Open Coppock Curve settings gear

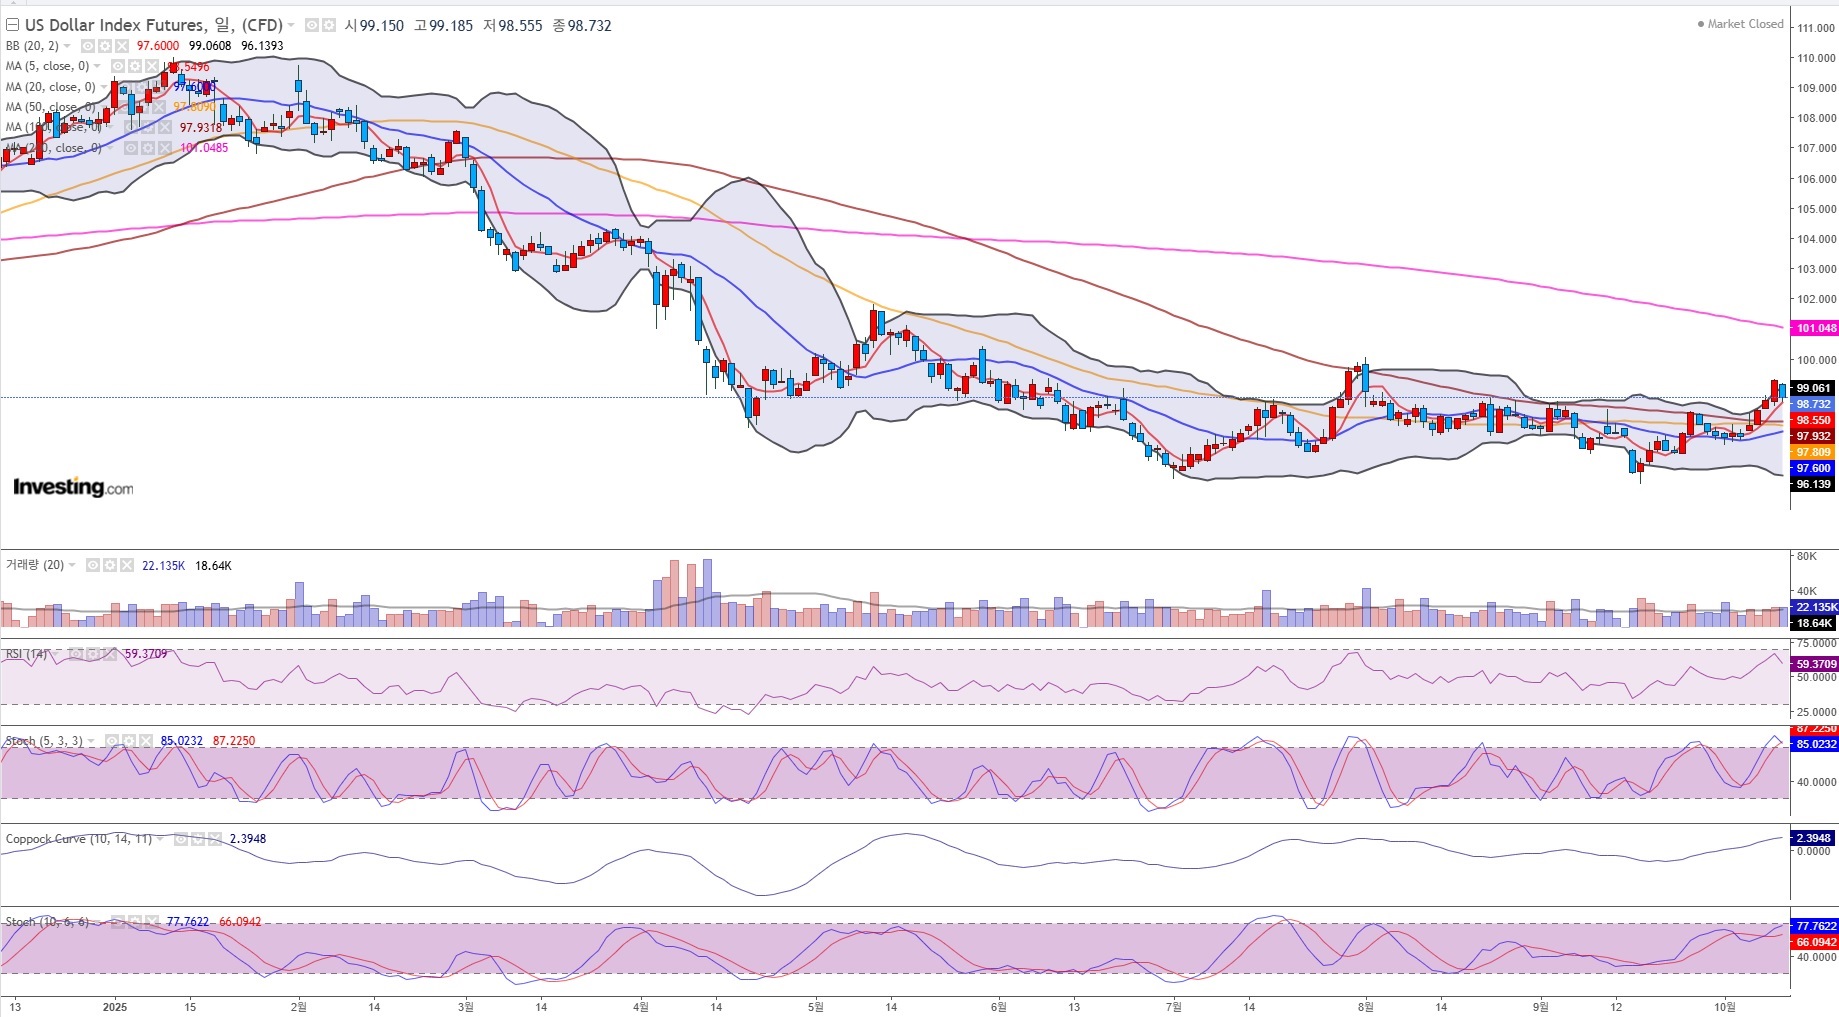coord(198,839)
